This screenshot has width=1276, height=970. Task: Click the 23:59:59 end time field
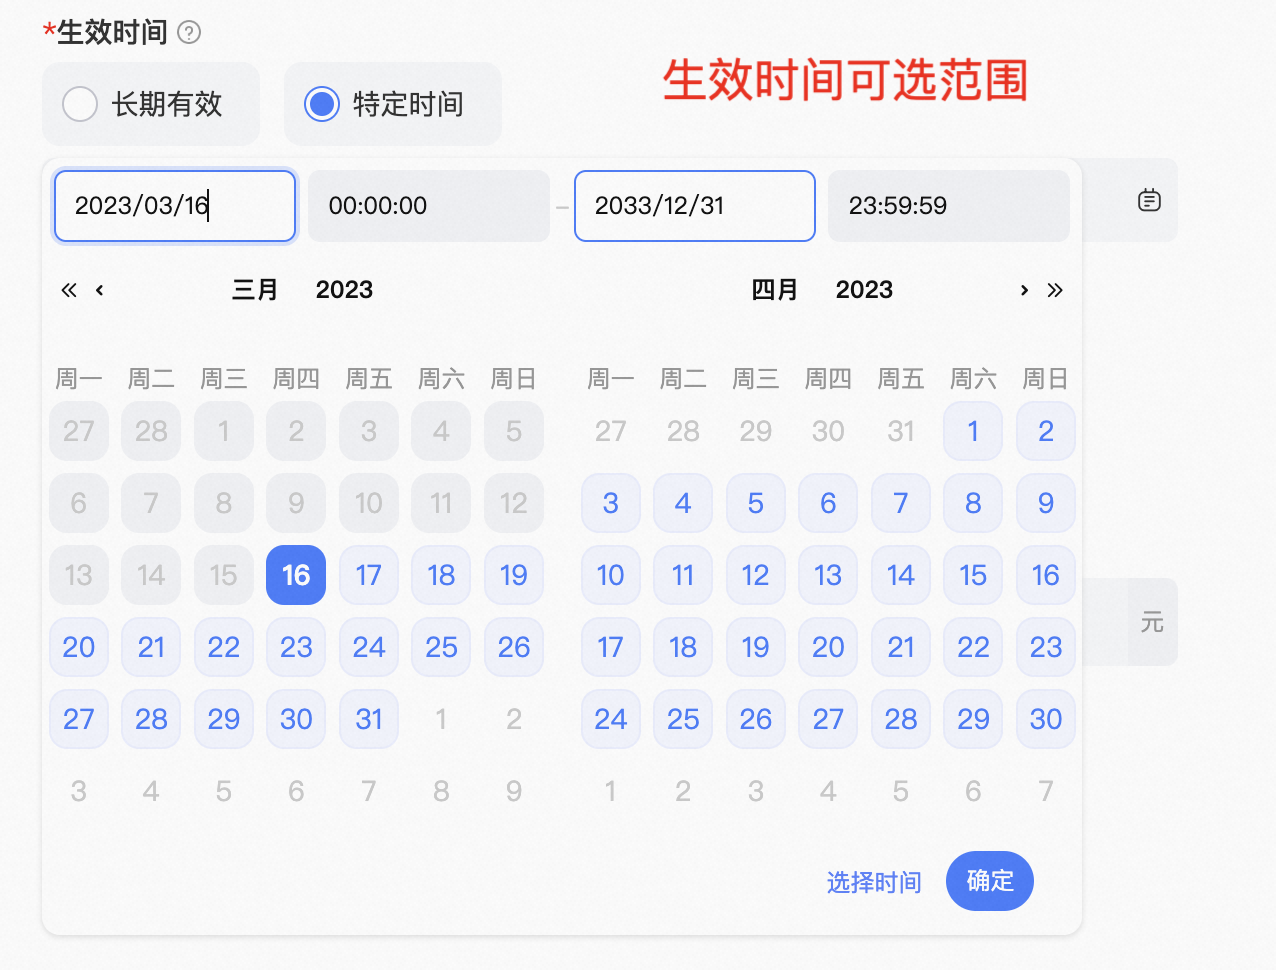click(948, 206)
